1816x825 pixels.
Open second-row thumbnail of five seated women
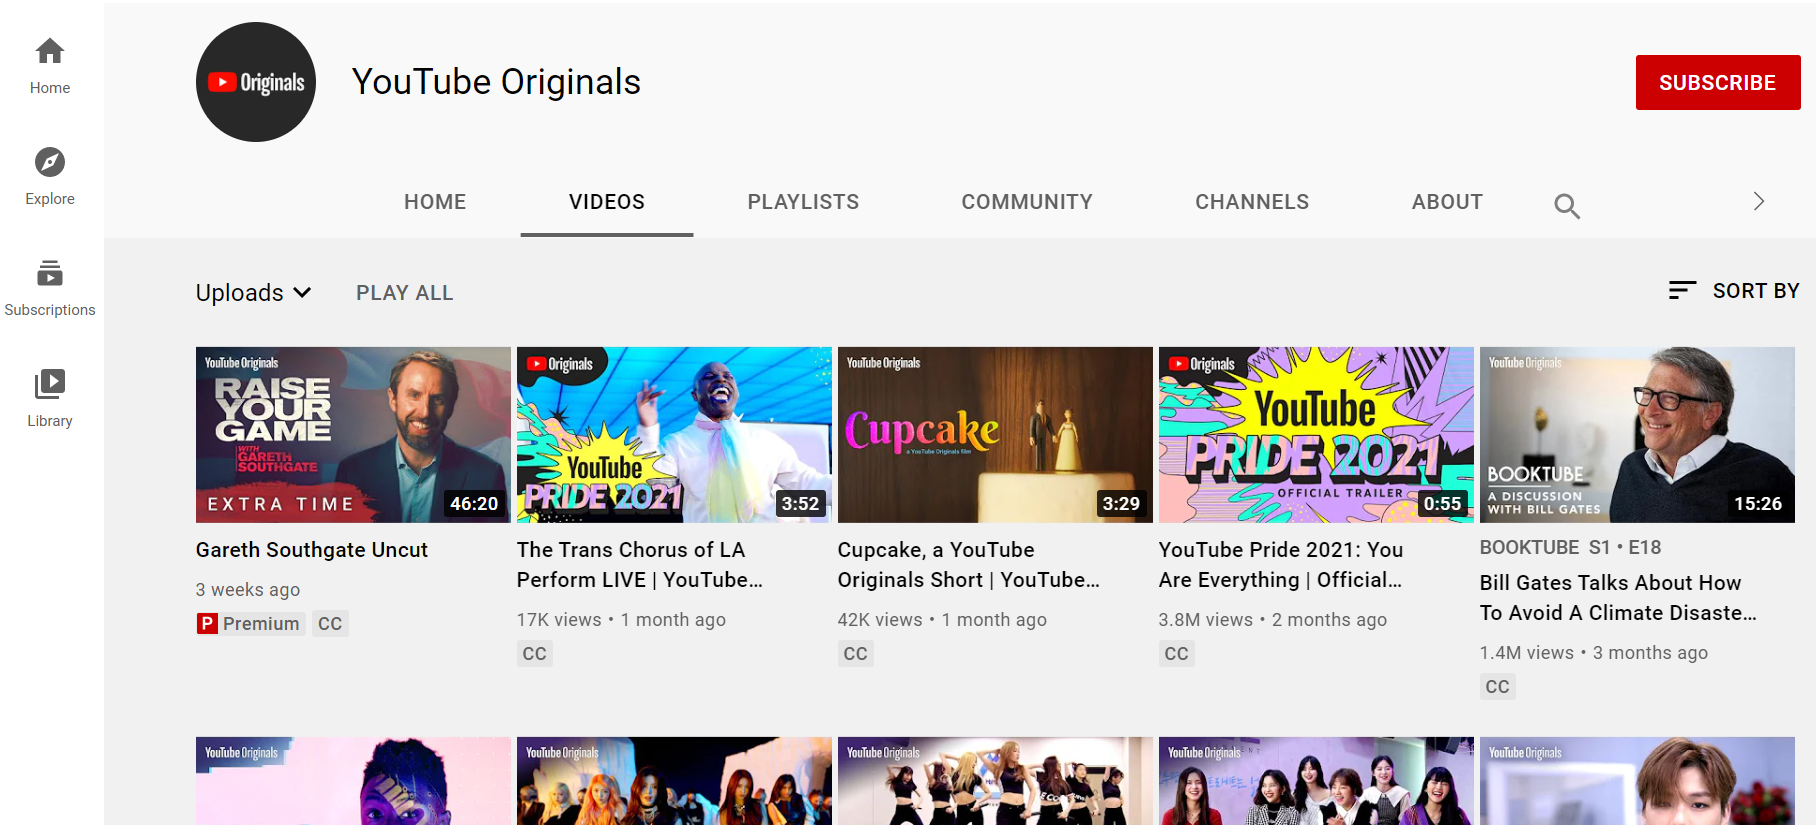click(1316, 781)
